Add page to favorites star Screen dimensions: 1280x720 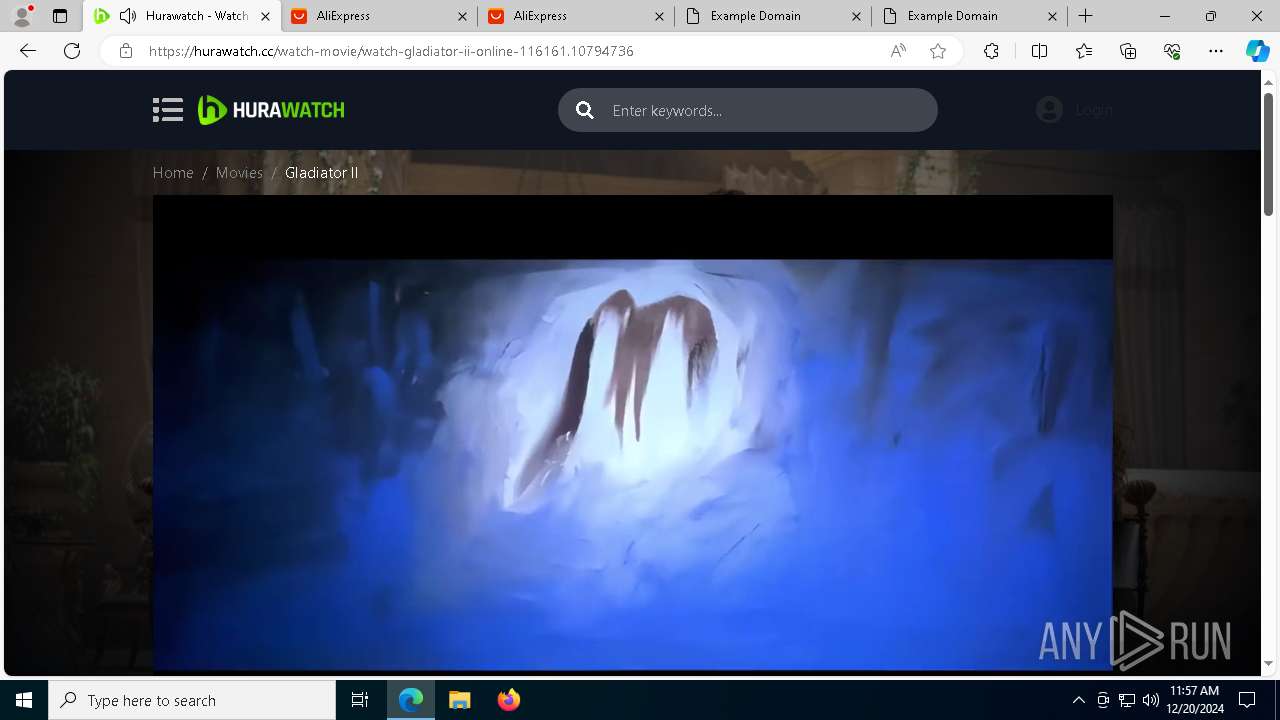point(937,51)
